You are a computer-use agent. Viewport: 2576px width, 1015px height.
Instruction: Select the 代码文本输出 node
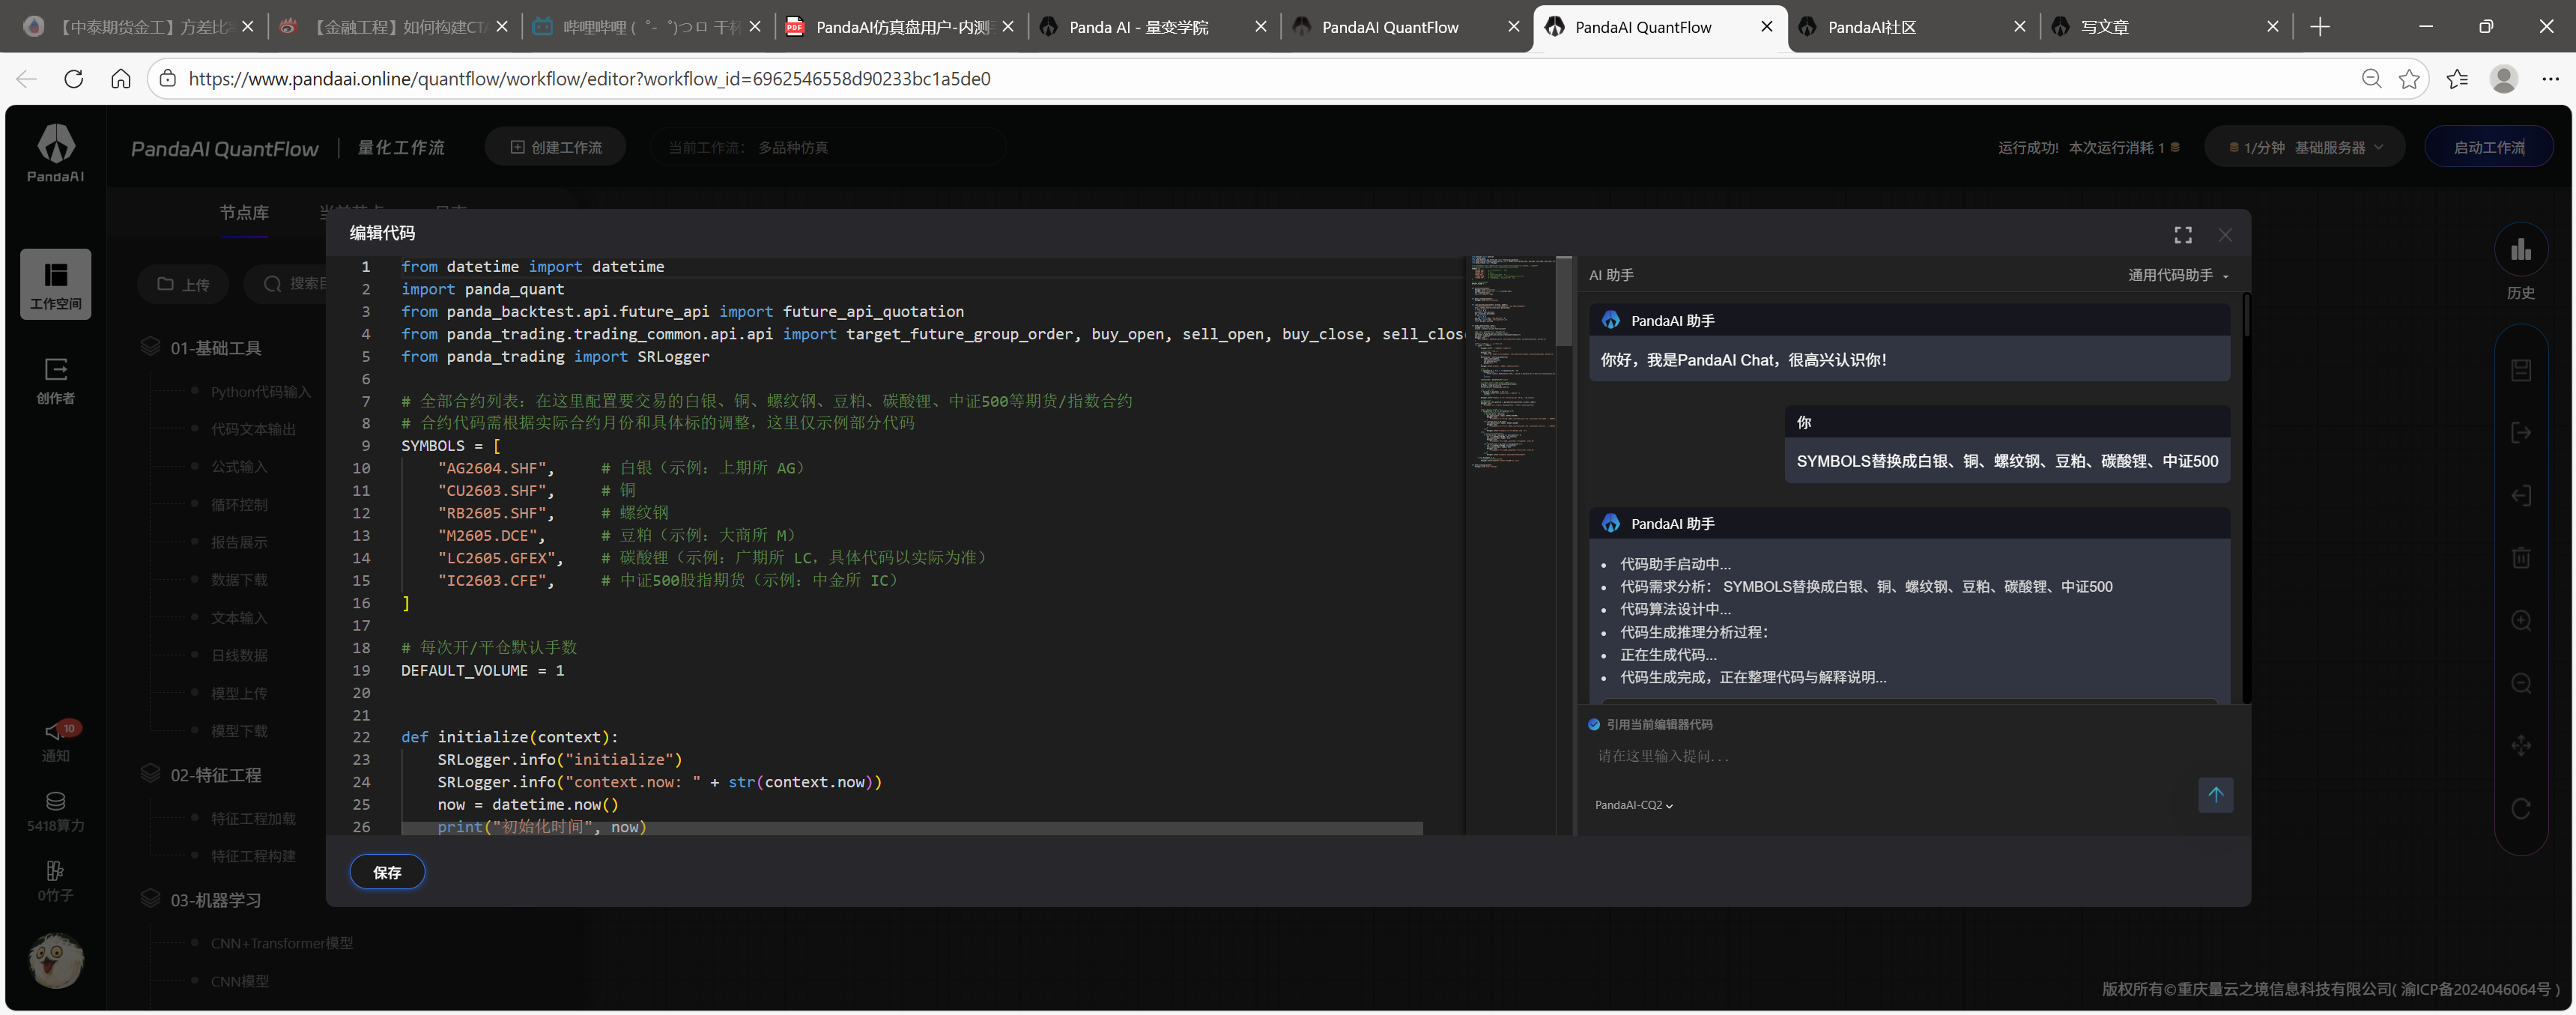[x=253, y=429]
